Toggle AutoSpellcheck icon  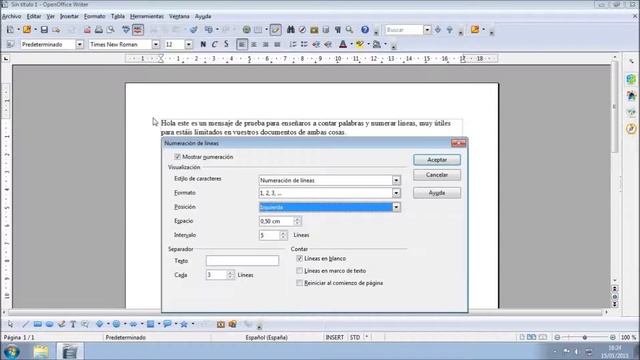(x=138, y=30)
